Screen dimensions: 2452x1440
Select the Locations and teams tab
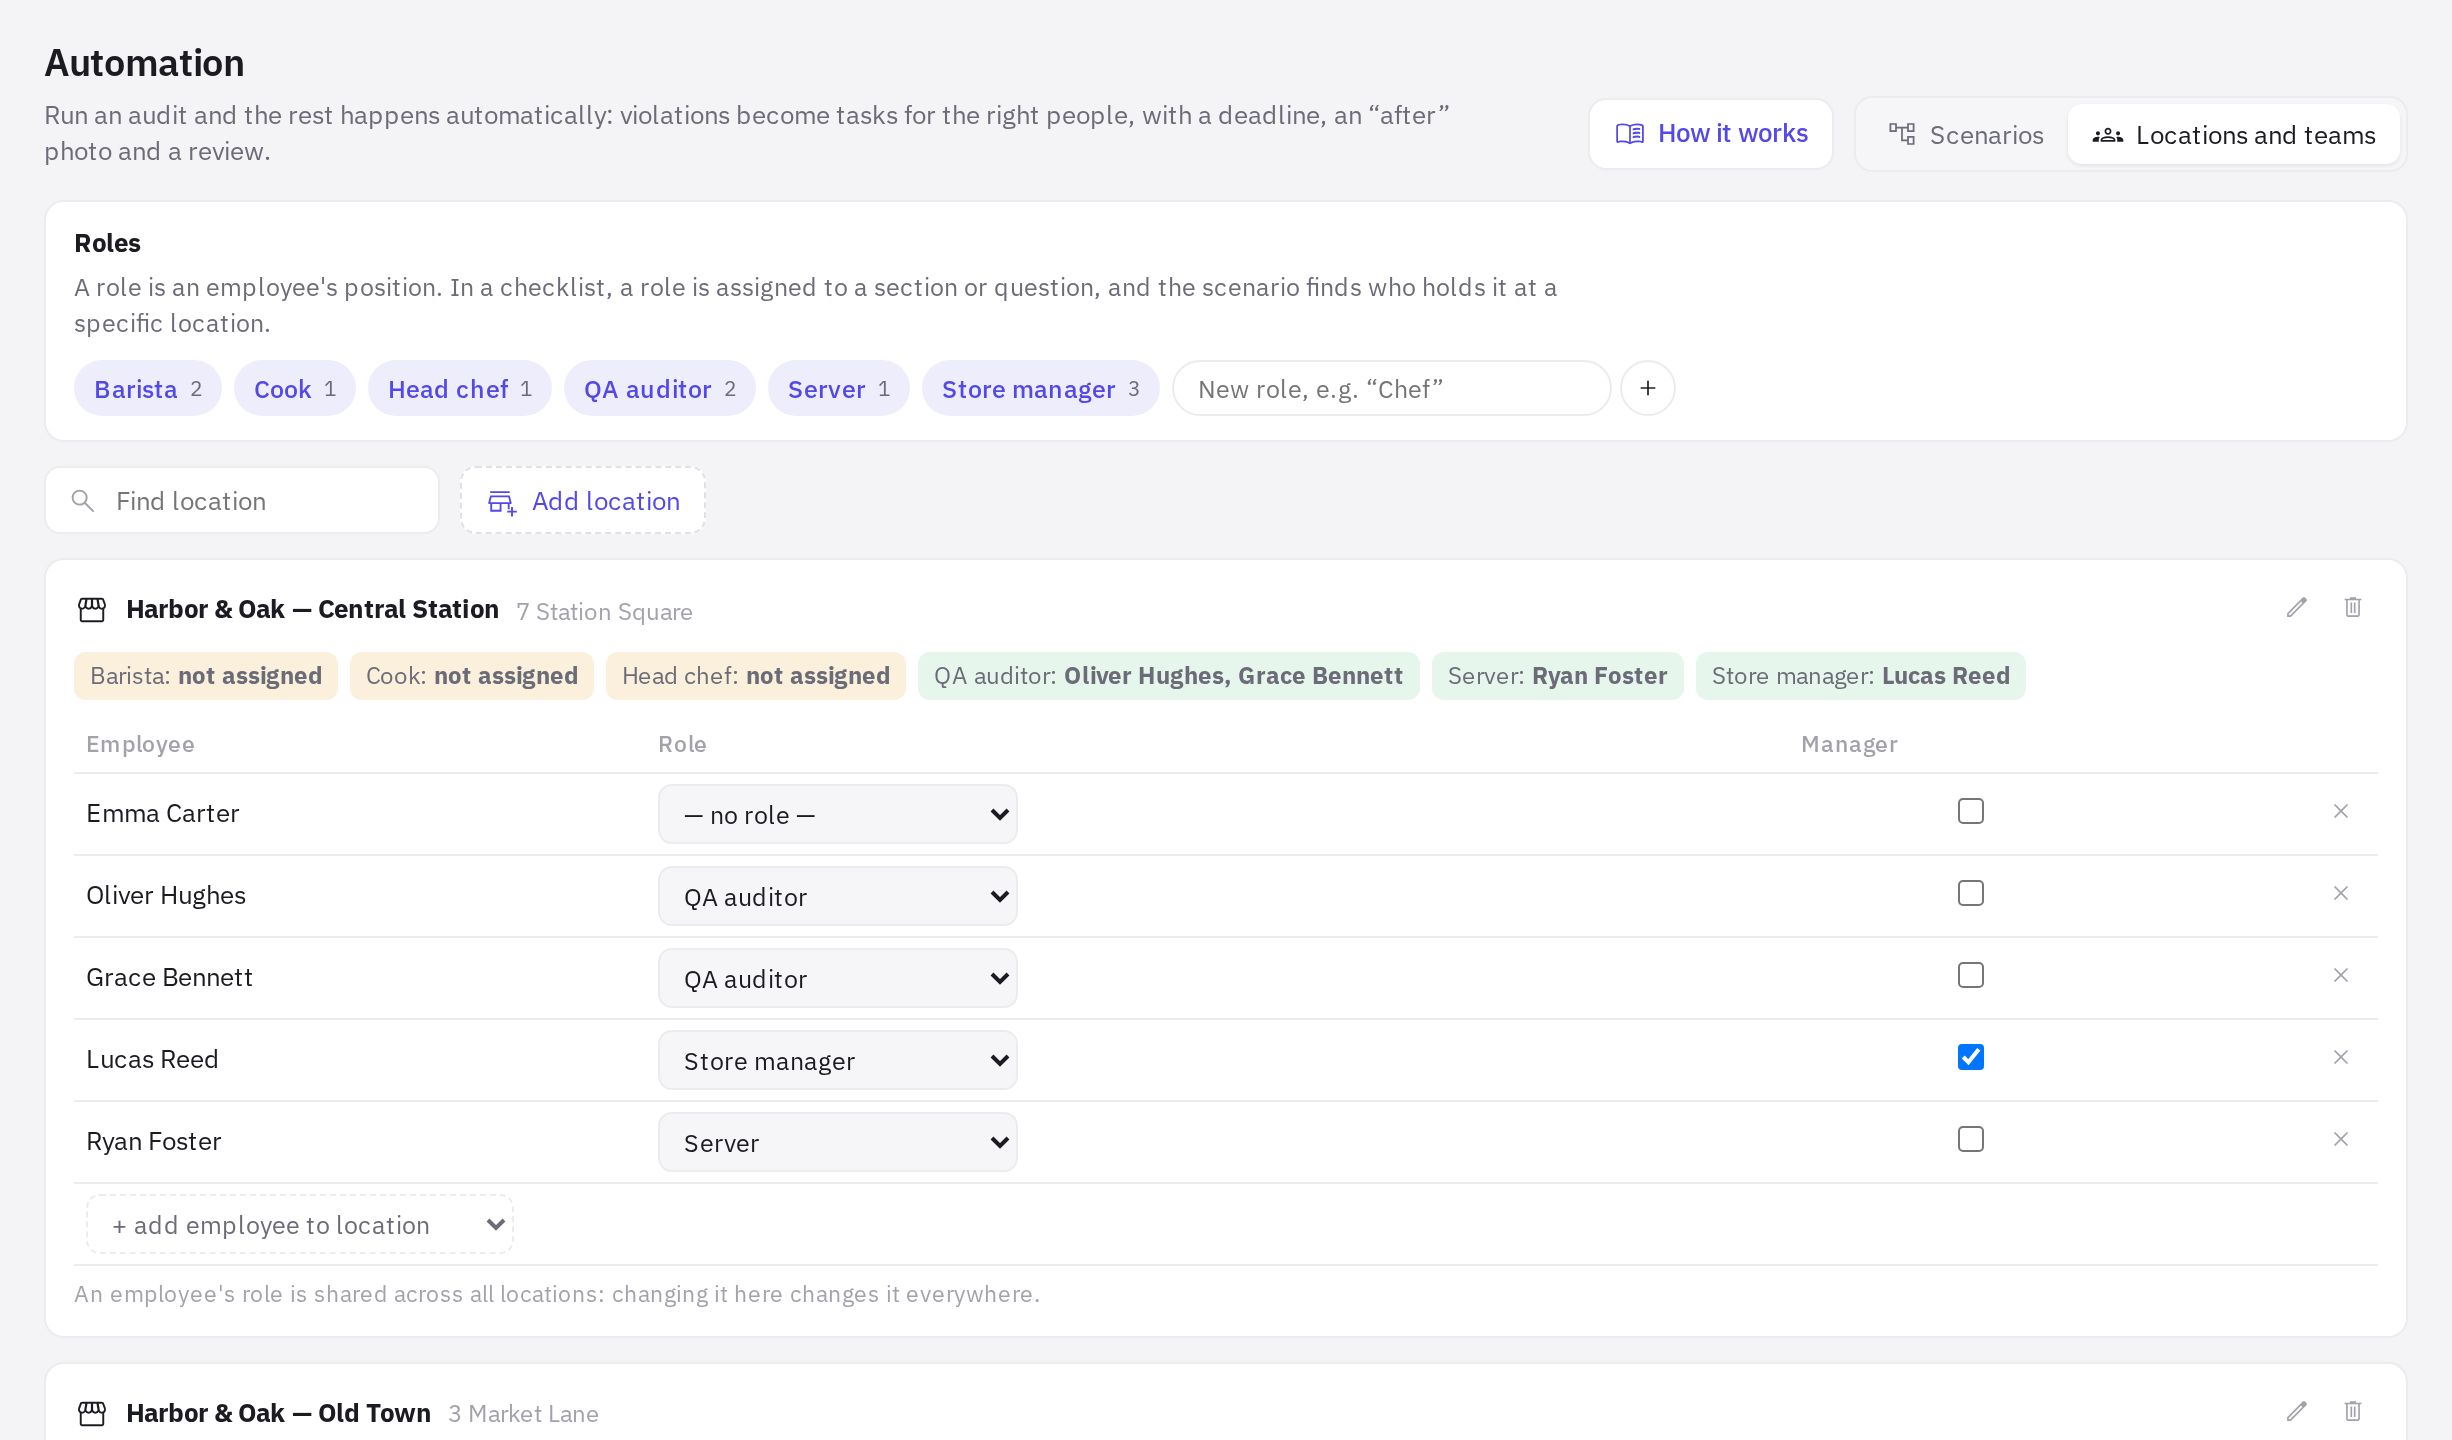[2234, 135]
